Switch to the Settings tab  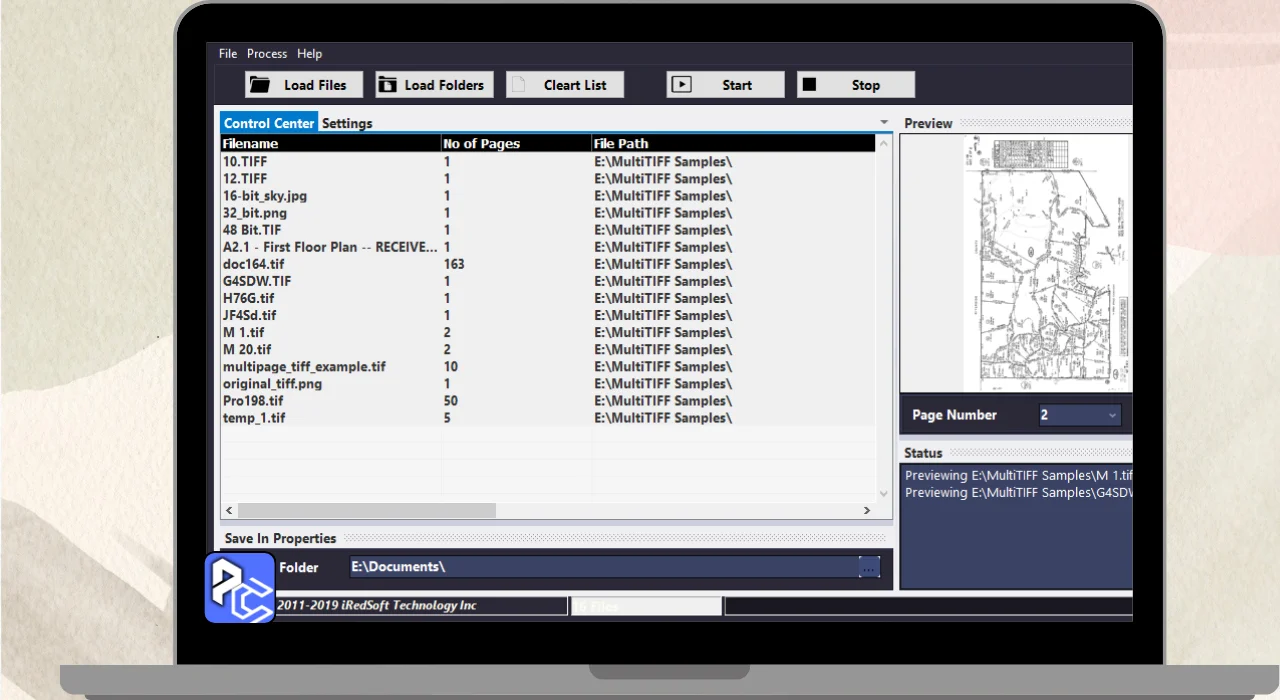pos(347,123)
